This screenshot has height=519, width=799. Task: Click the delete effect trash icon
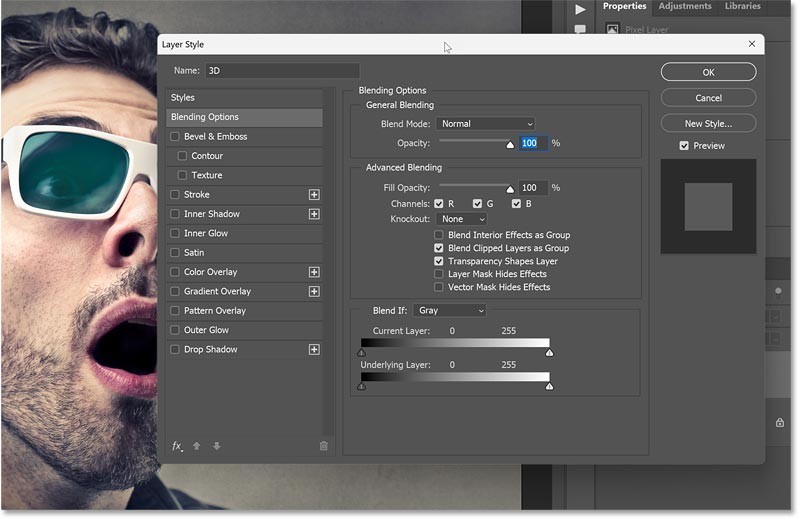323,446
